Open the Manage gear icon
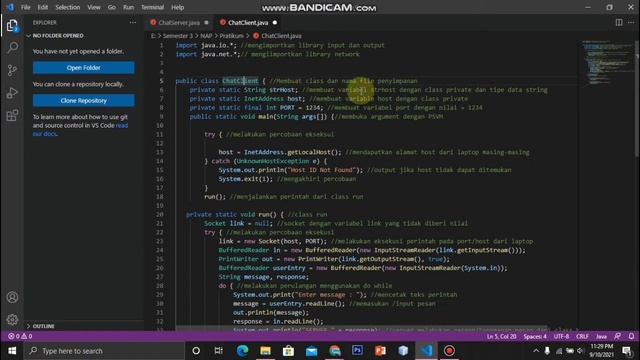 coord(12,319)
